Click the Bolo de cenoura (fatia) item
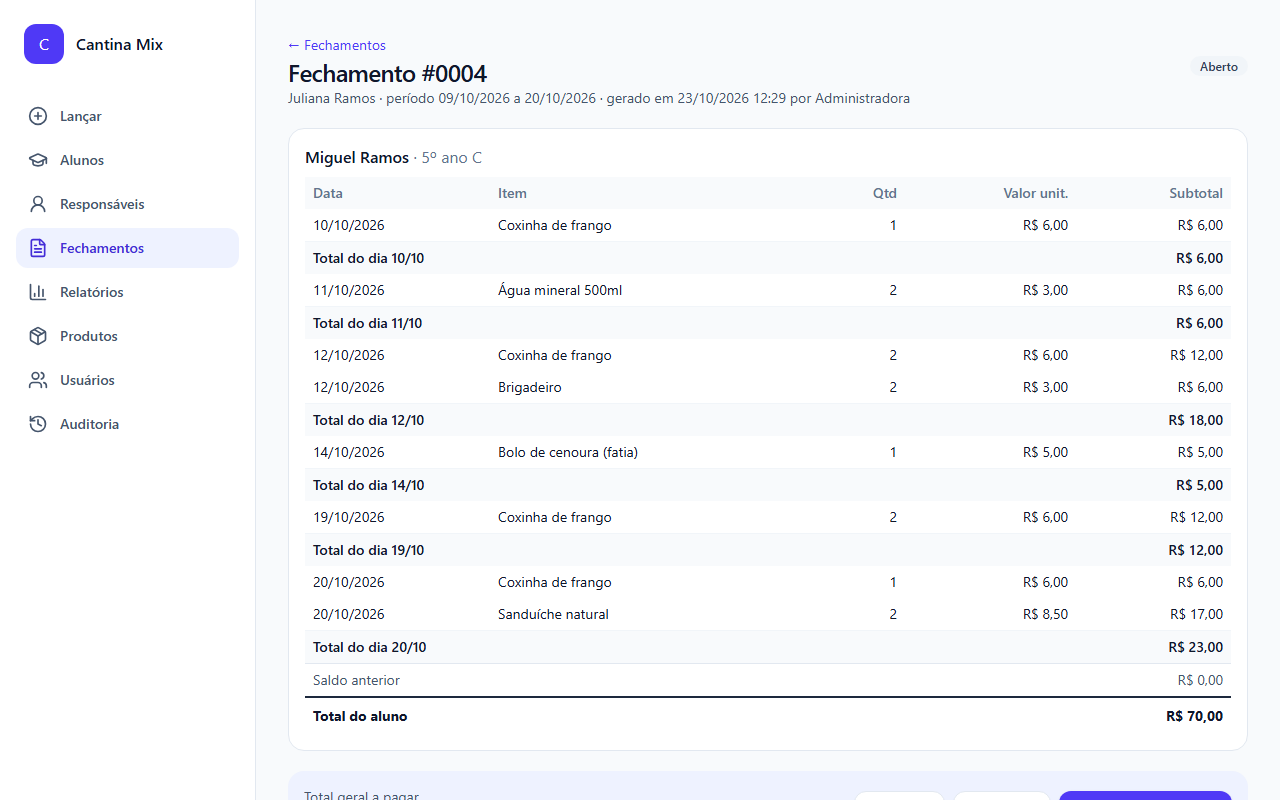Image resolution: width=1280 pixels, height=800 pixels. tap(568, 452)
